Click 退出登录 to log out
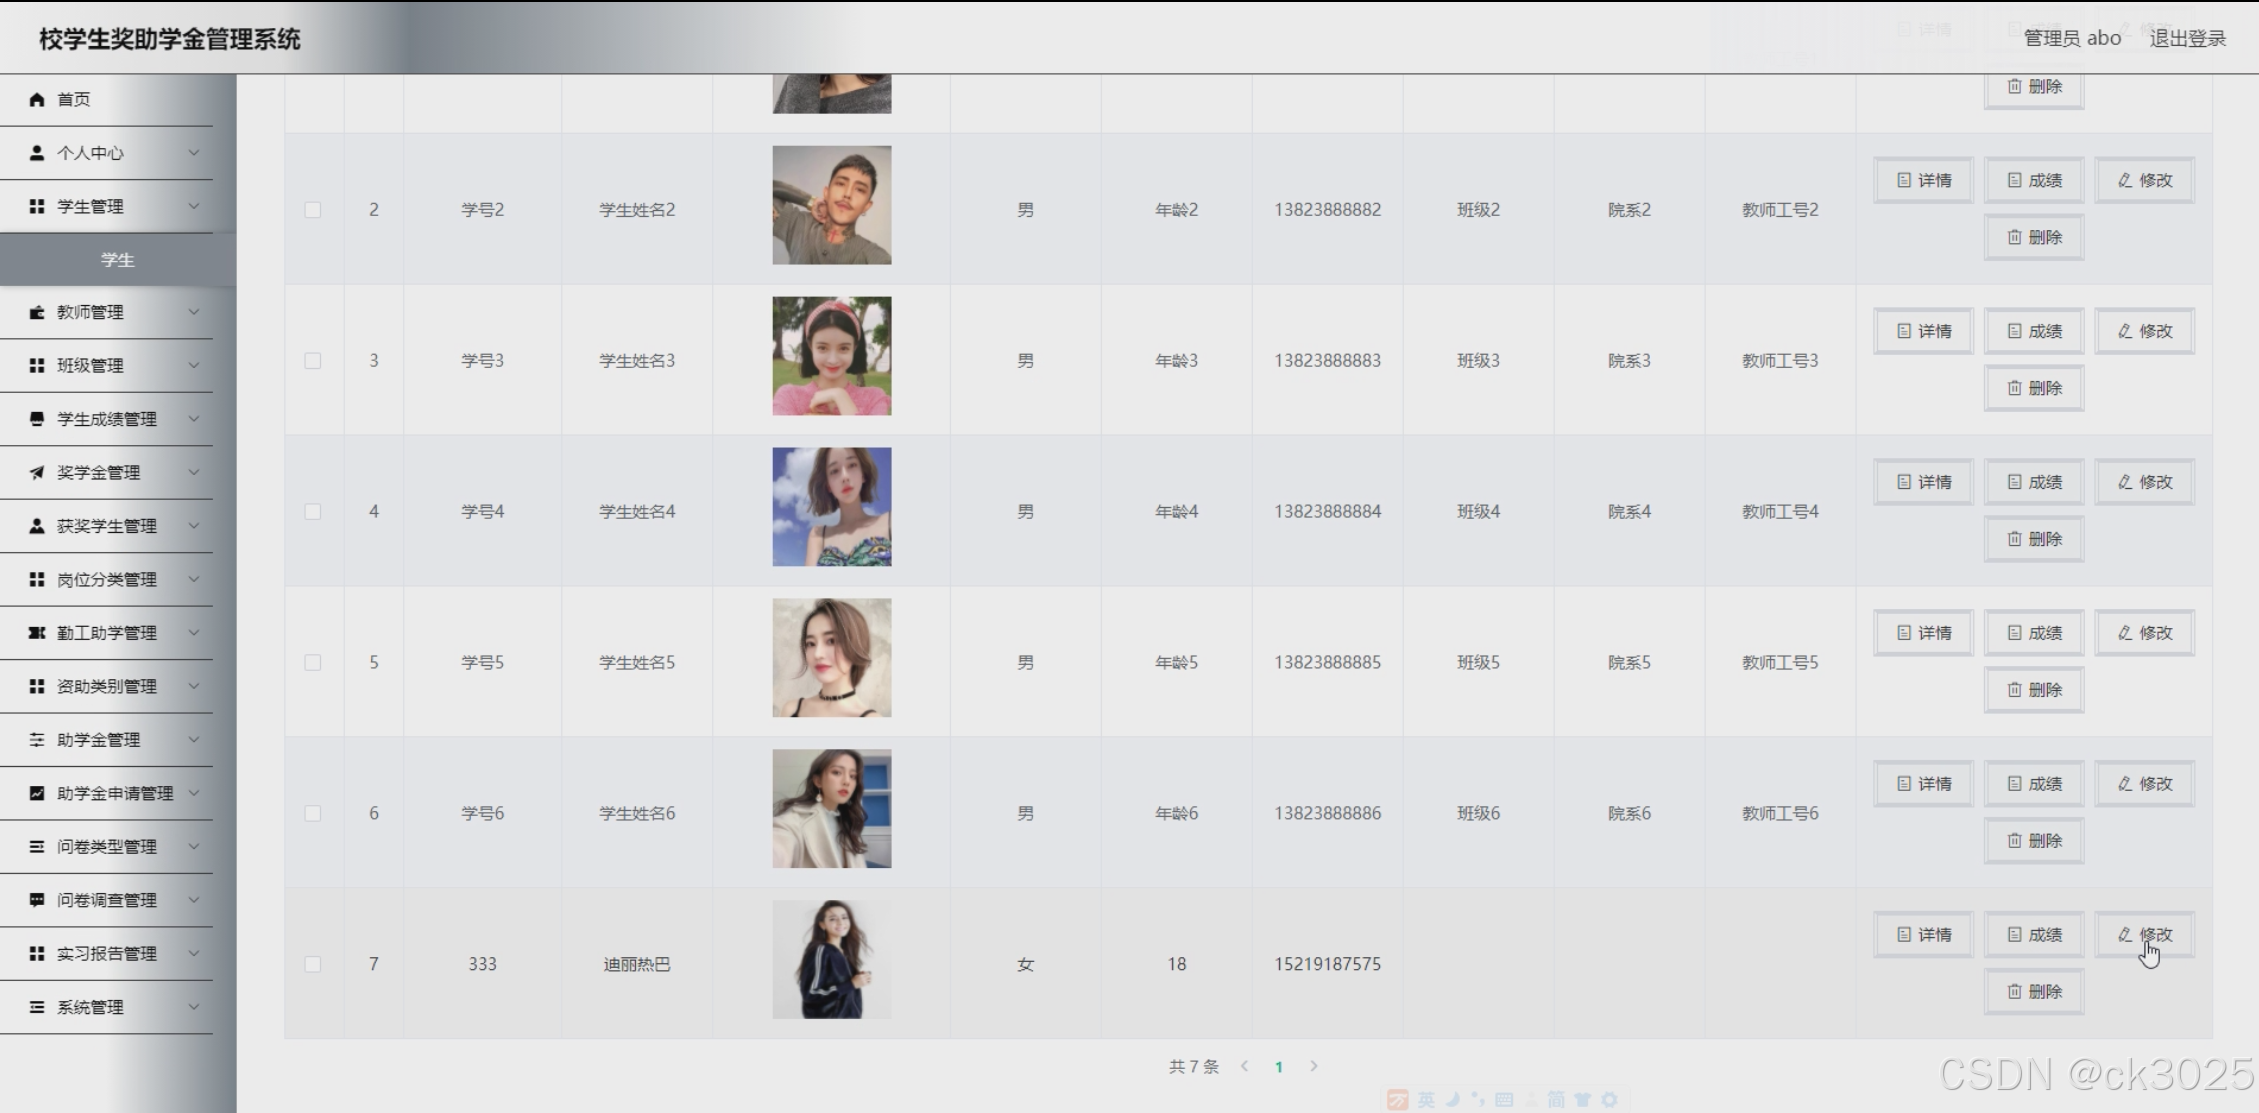2259x1113 pixels. [x=2187, y=38]
